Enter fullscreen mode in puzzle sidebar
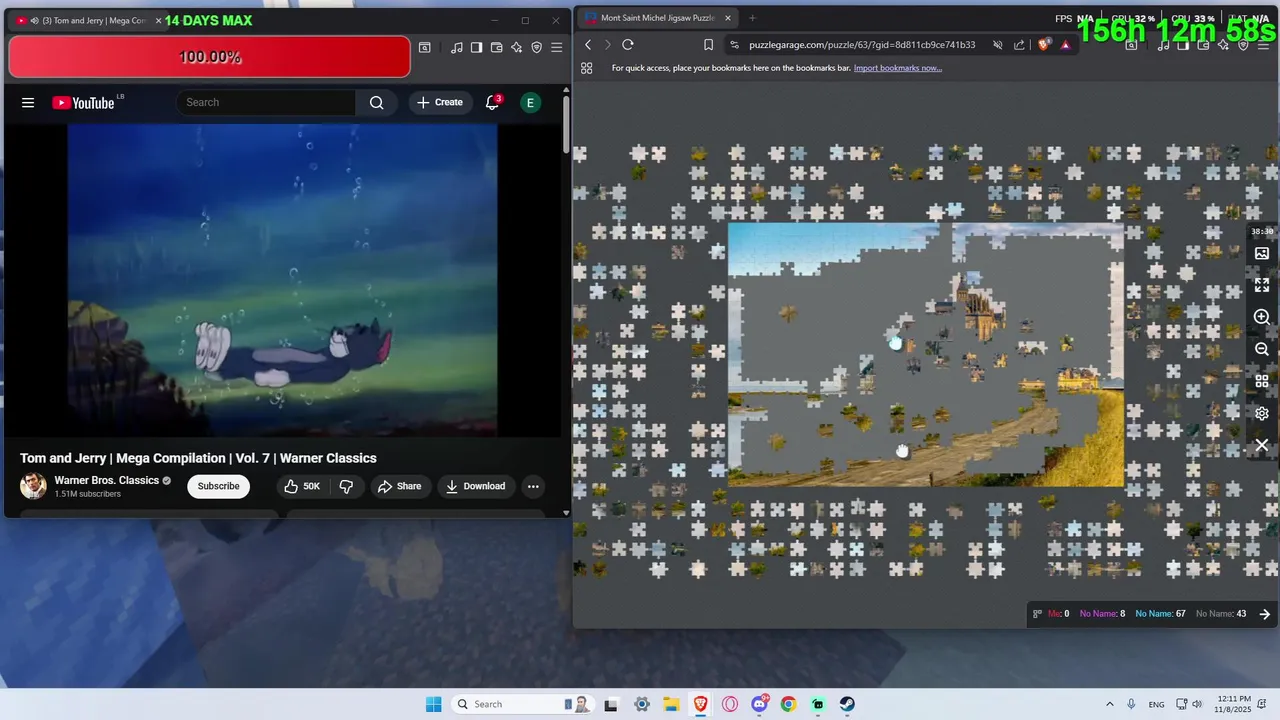1280x720 pixels. [1262, 285]
